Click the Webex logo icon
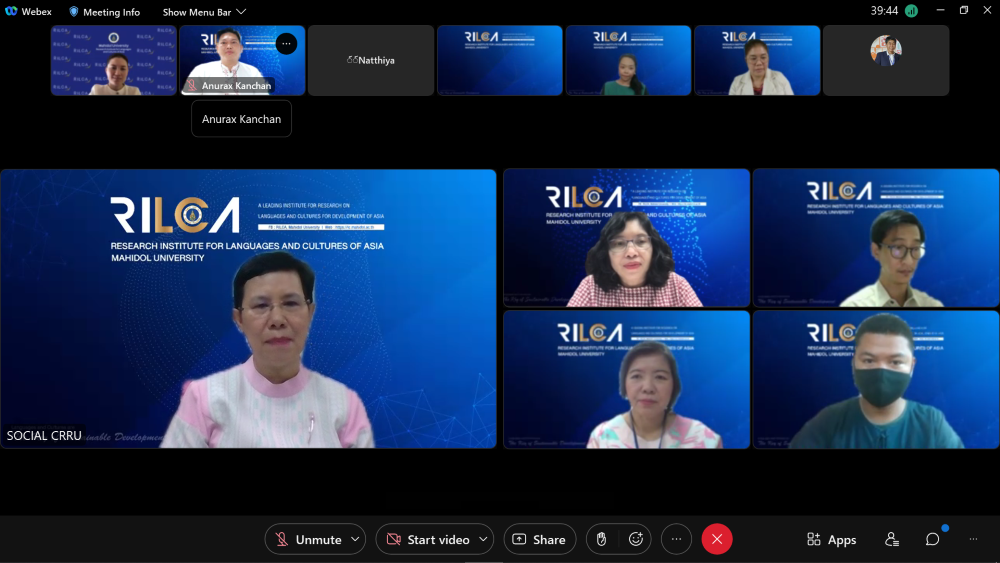This screenshot has height=563, width=1000. [11, 11]
